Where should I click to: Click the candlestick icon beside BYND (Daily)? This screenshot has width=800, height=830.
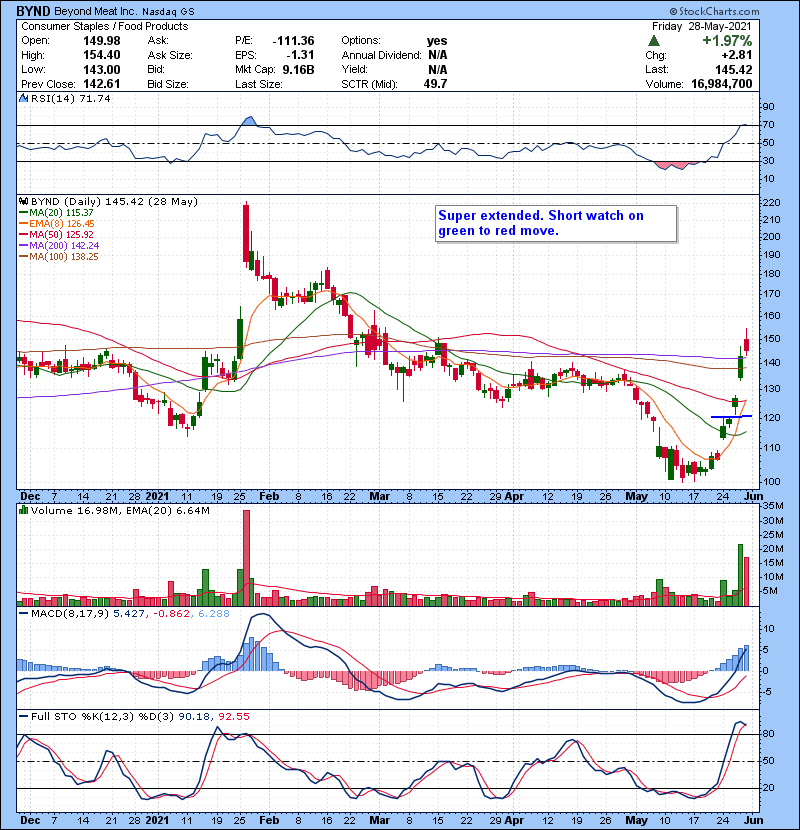23,201
